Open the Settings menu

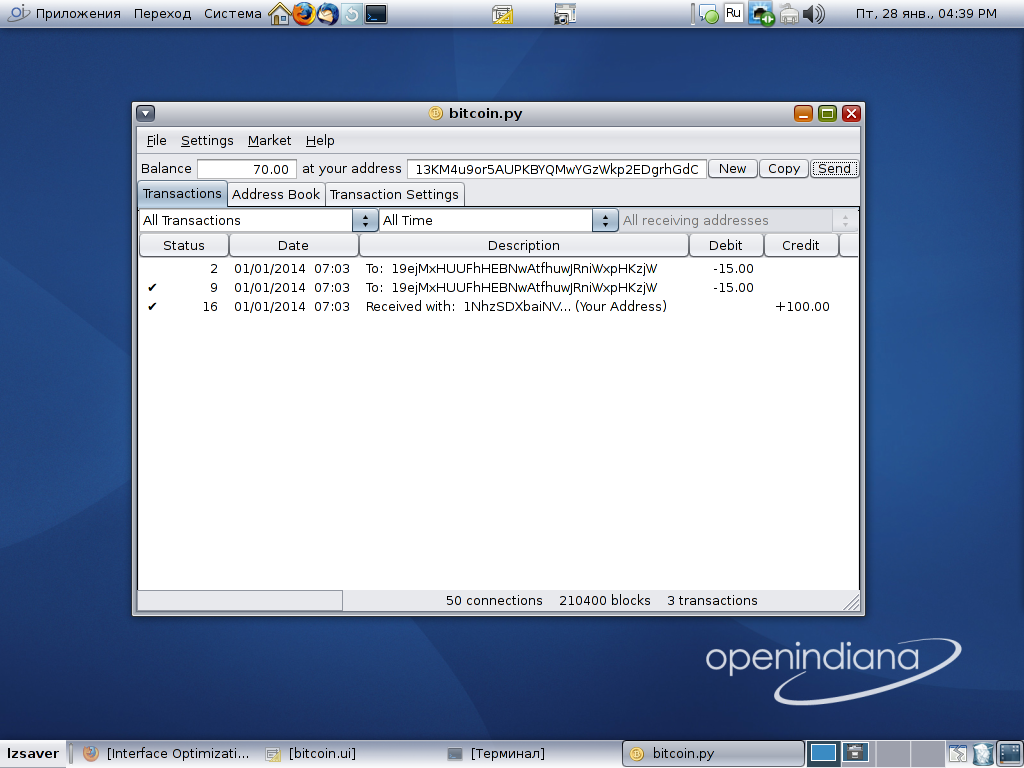207,141
